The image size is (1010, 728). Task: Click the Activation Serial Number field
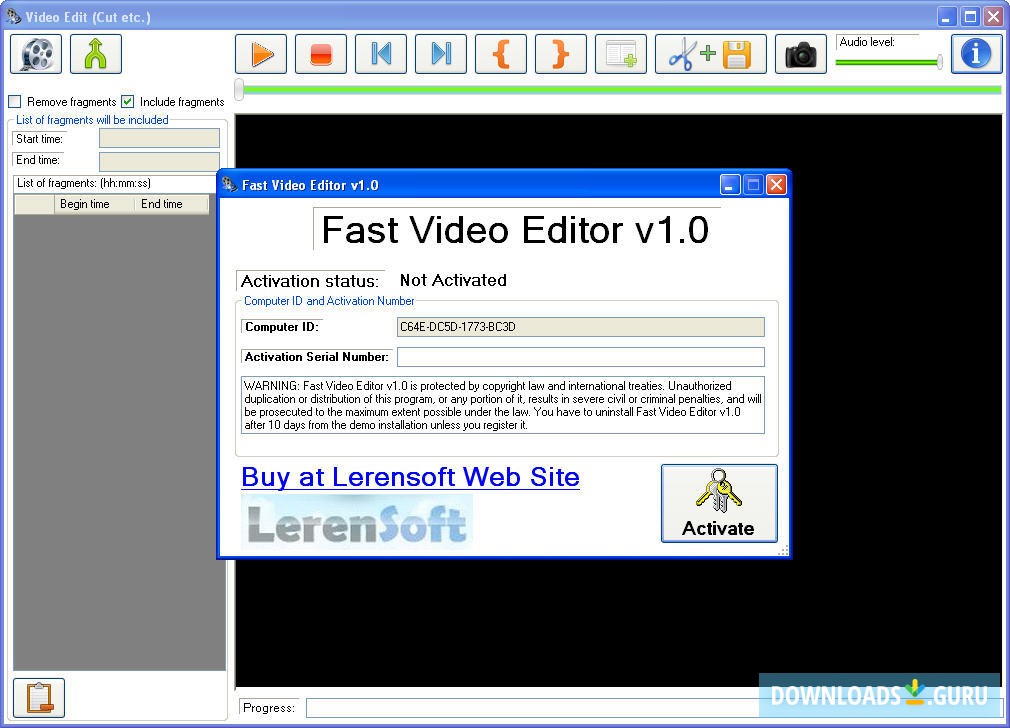pos(580,357)
